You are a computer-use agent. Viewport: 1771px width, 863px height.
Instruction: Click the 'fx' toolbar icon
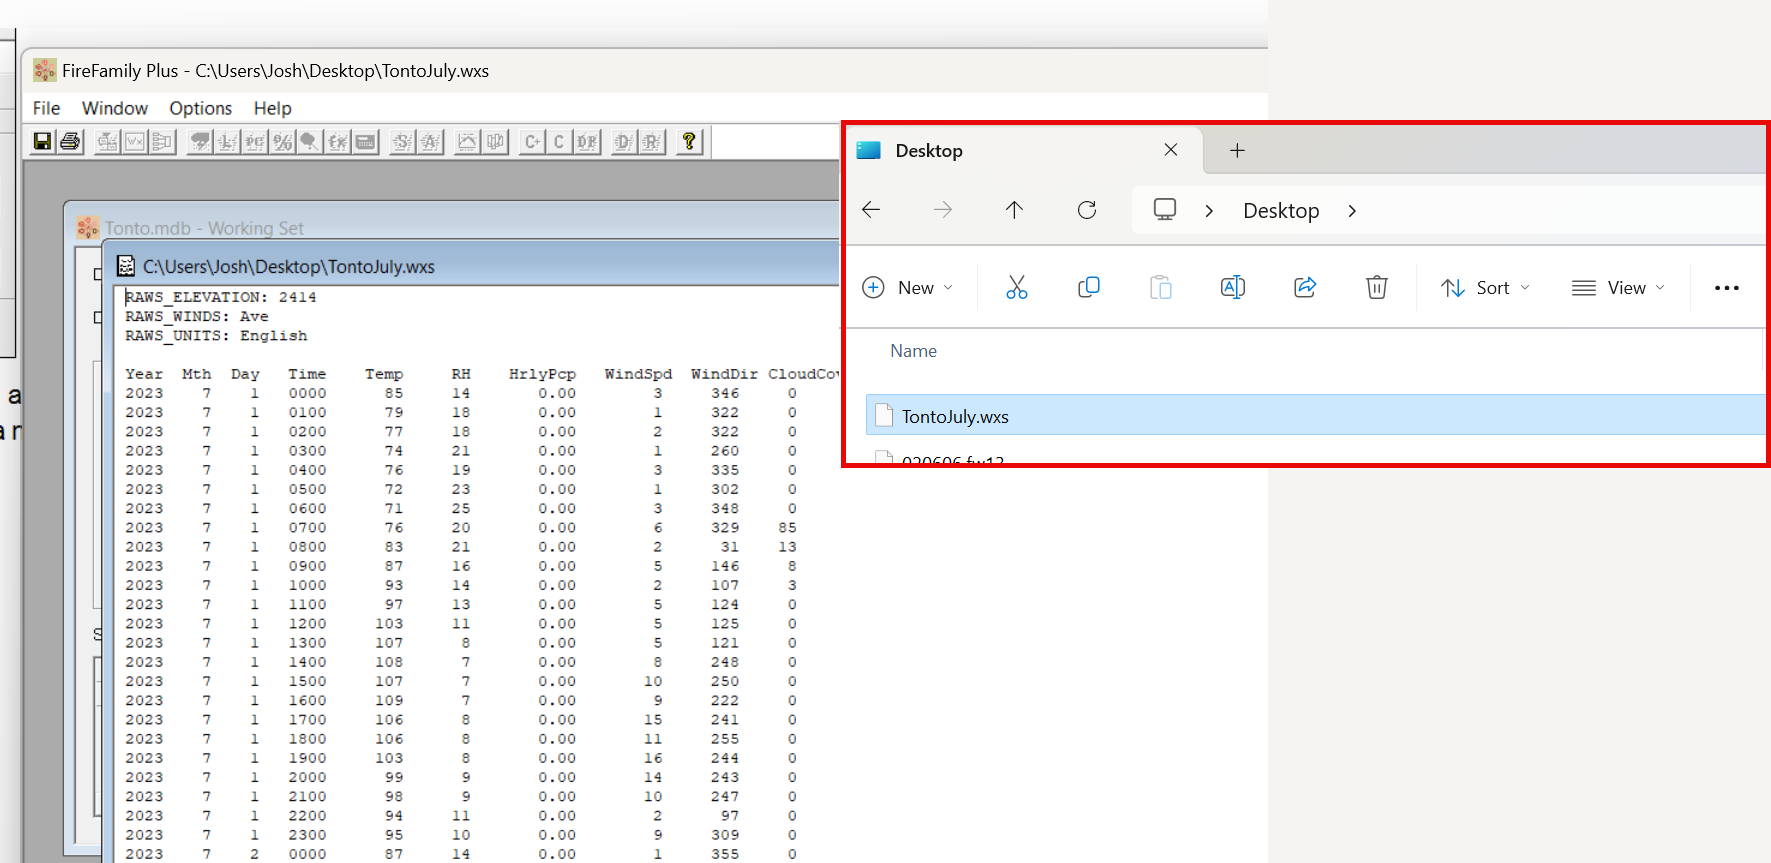pos(338,141)
